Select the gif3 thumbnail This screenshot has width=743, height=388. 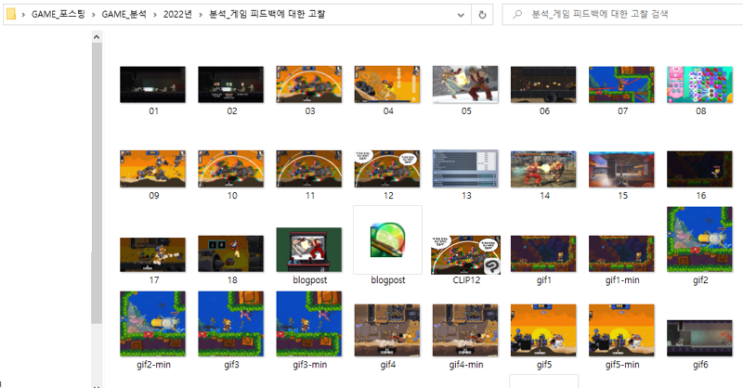(231, 324)
